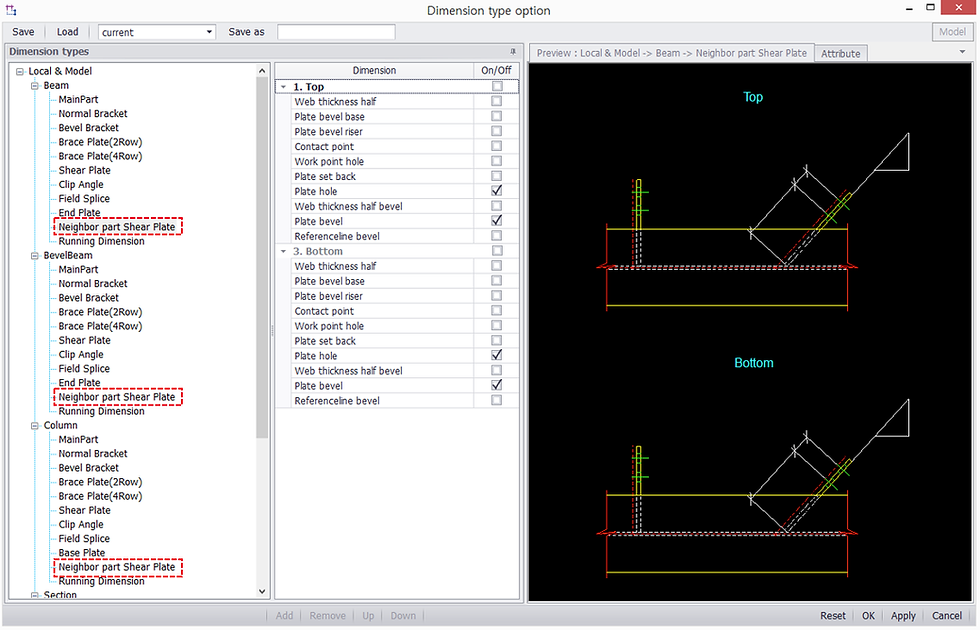
Task: Select Base Plate under Column
Action: 82,552
